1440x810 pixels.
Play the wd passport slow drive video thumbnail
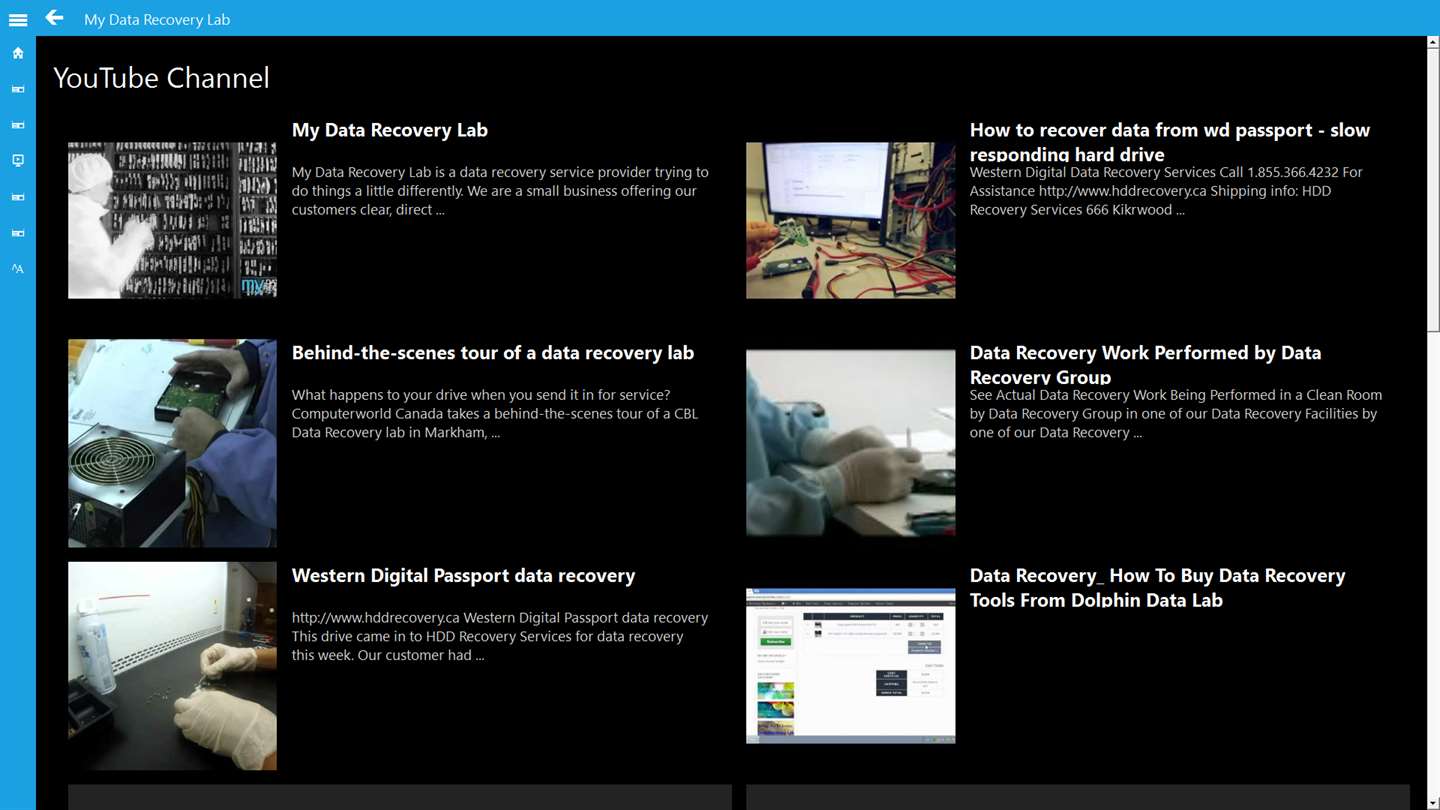click(850, 220)
